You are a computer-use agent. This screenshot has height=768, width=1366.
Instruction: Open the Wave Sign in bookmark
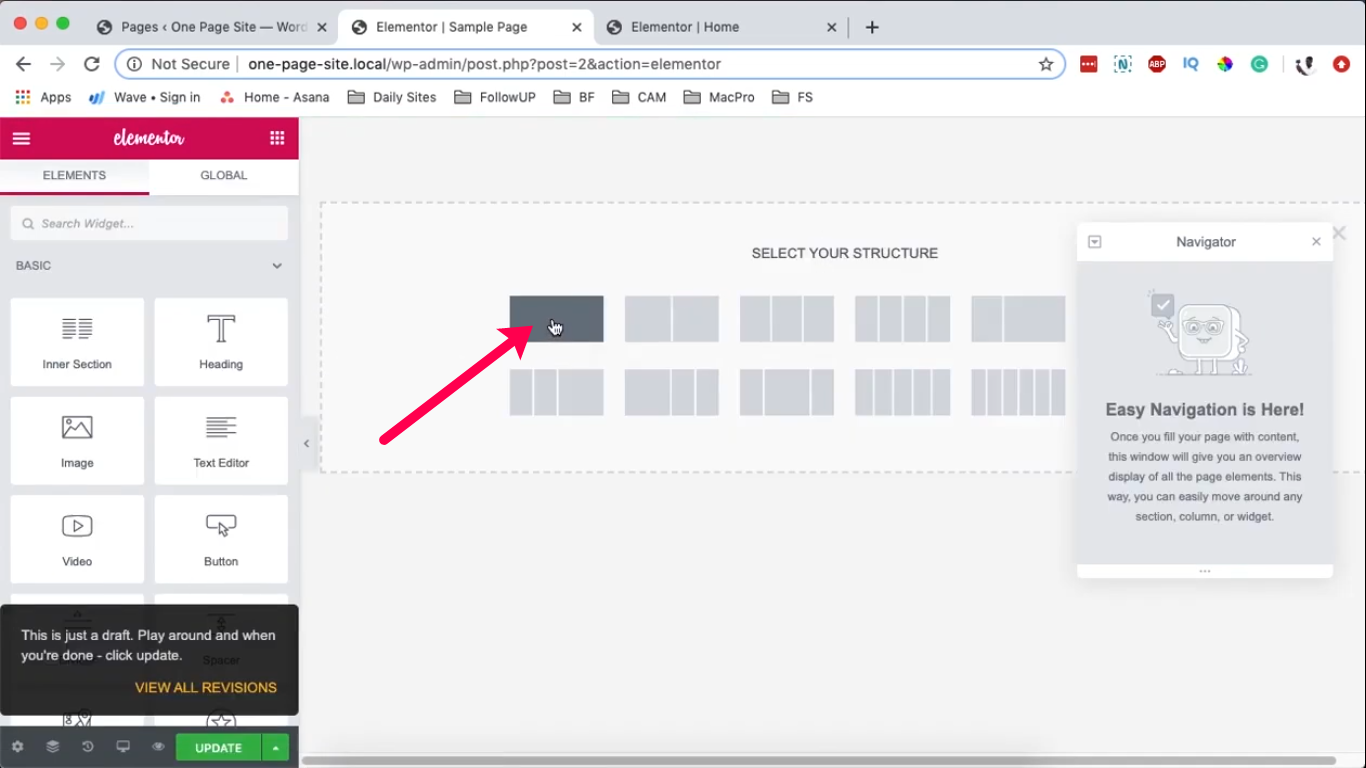pyautogui.click(x=144, y=97)
